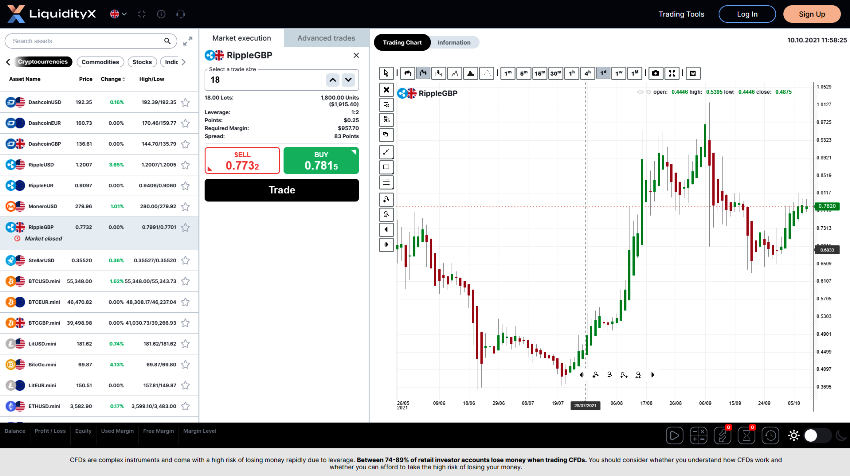
Task: Click the search magnifier icon
Action: click(x=167, y=41)
